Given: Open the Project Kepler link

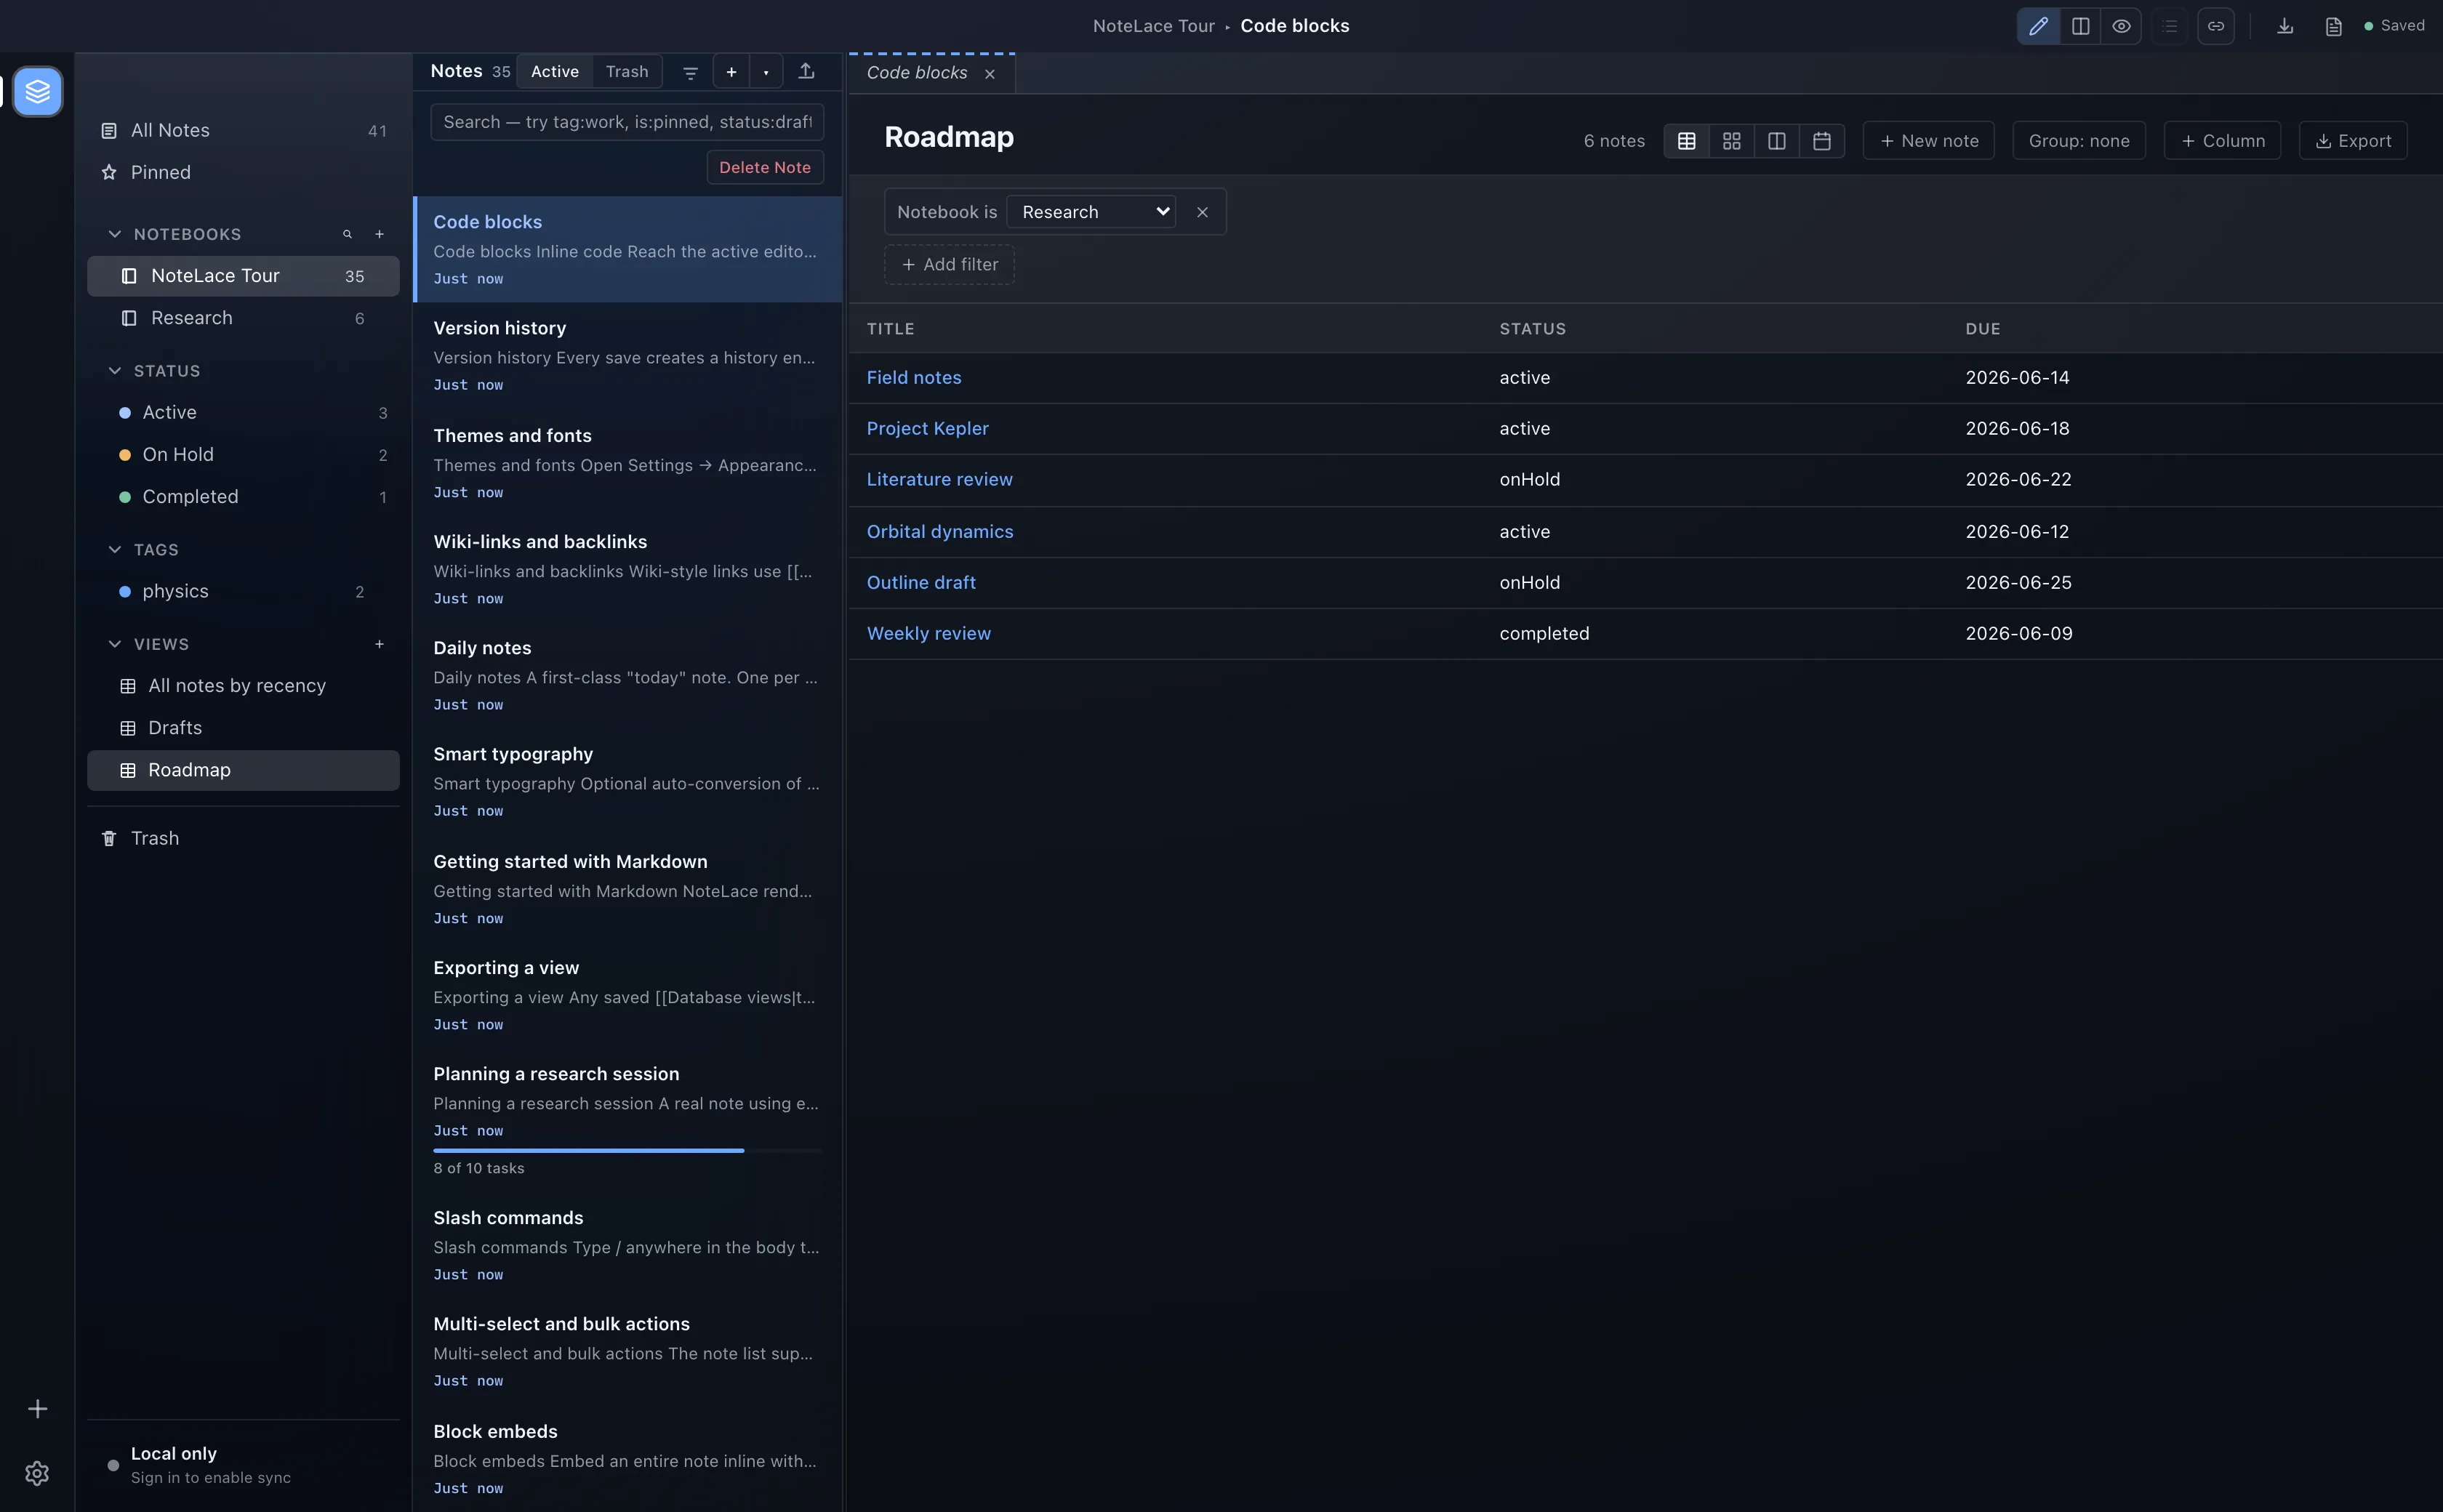Looking at the screenshot, I should coord(927,429).
